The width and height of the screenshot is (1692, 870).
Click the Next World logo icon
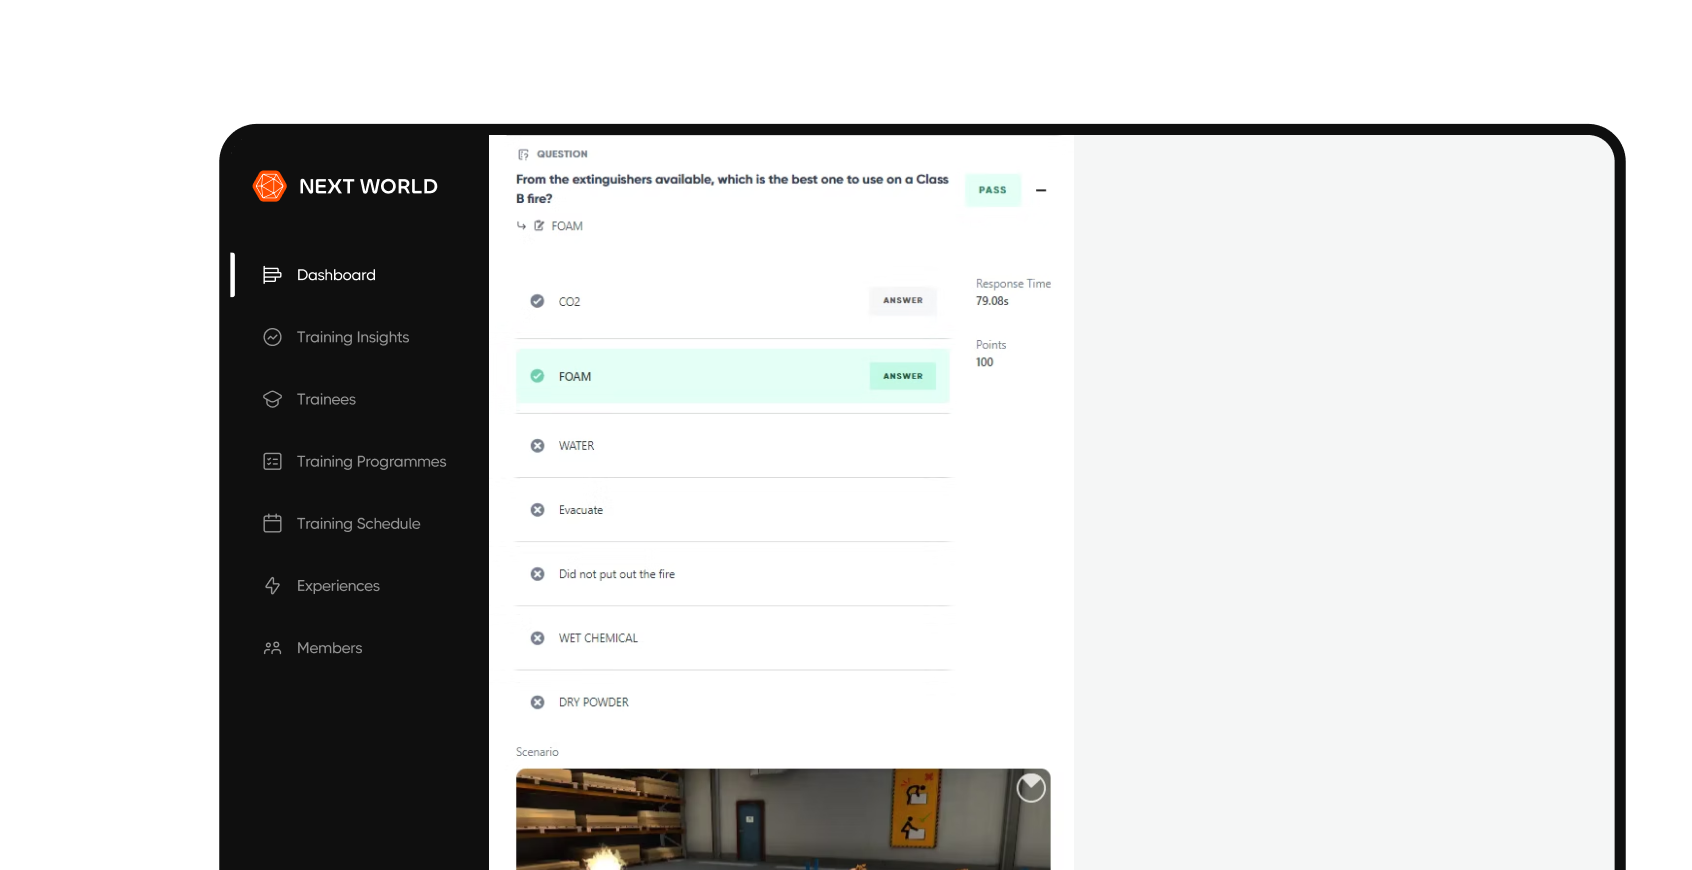pyautogui.click(x=270, y=186)
